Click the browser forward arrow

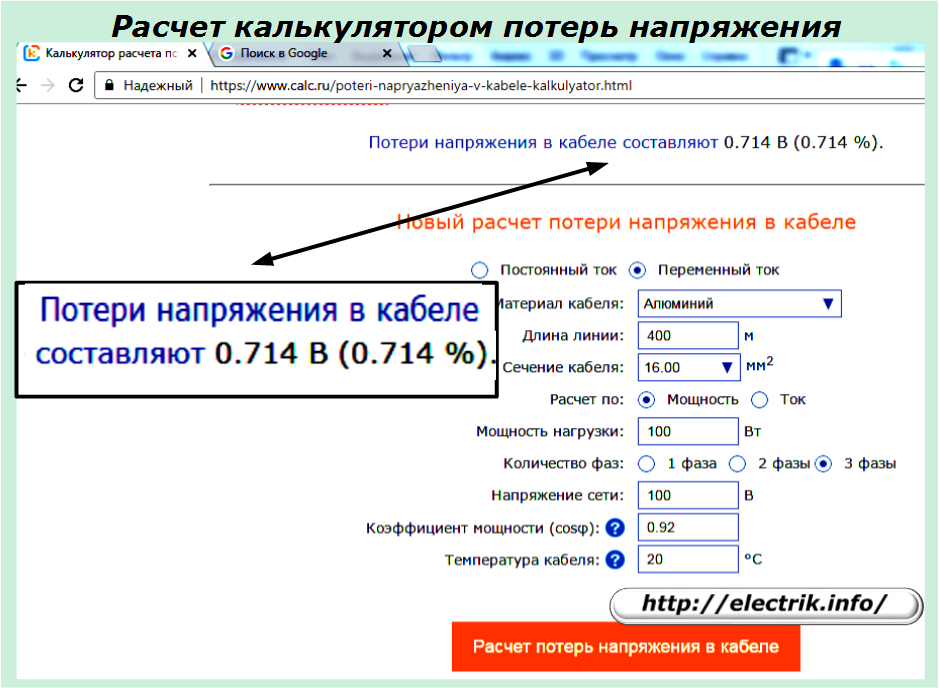pyautogui.click(x=47, y=86)
